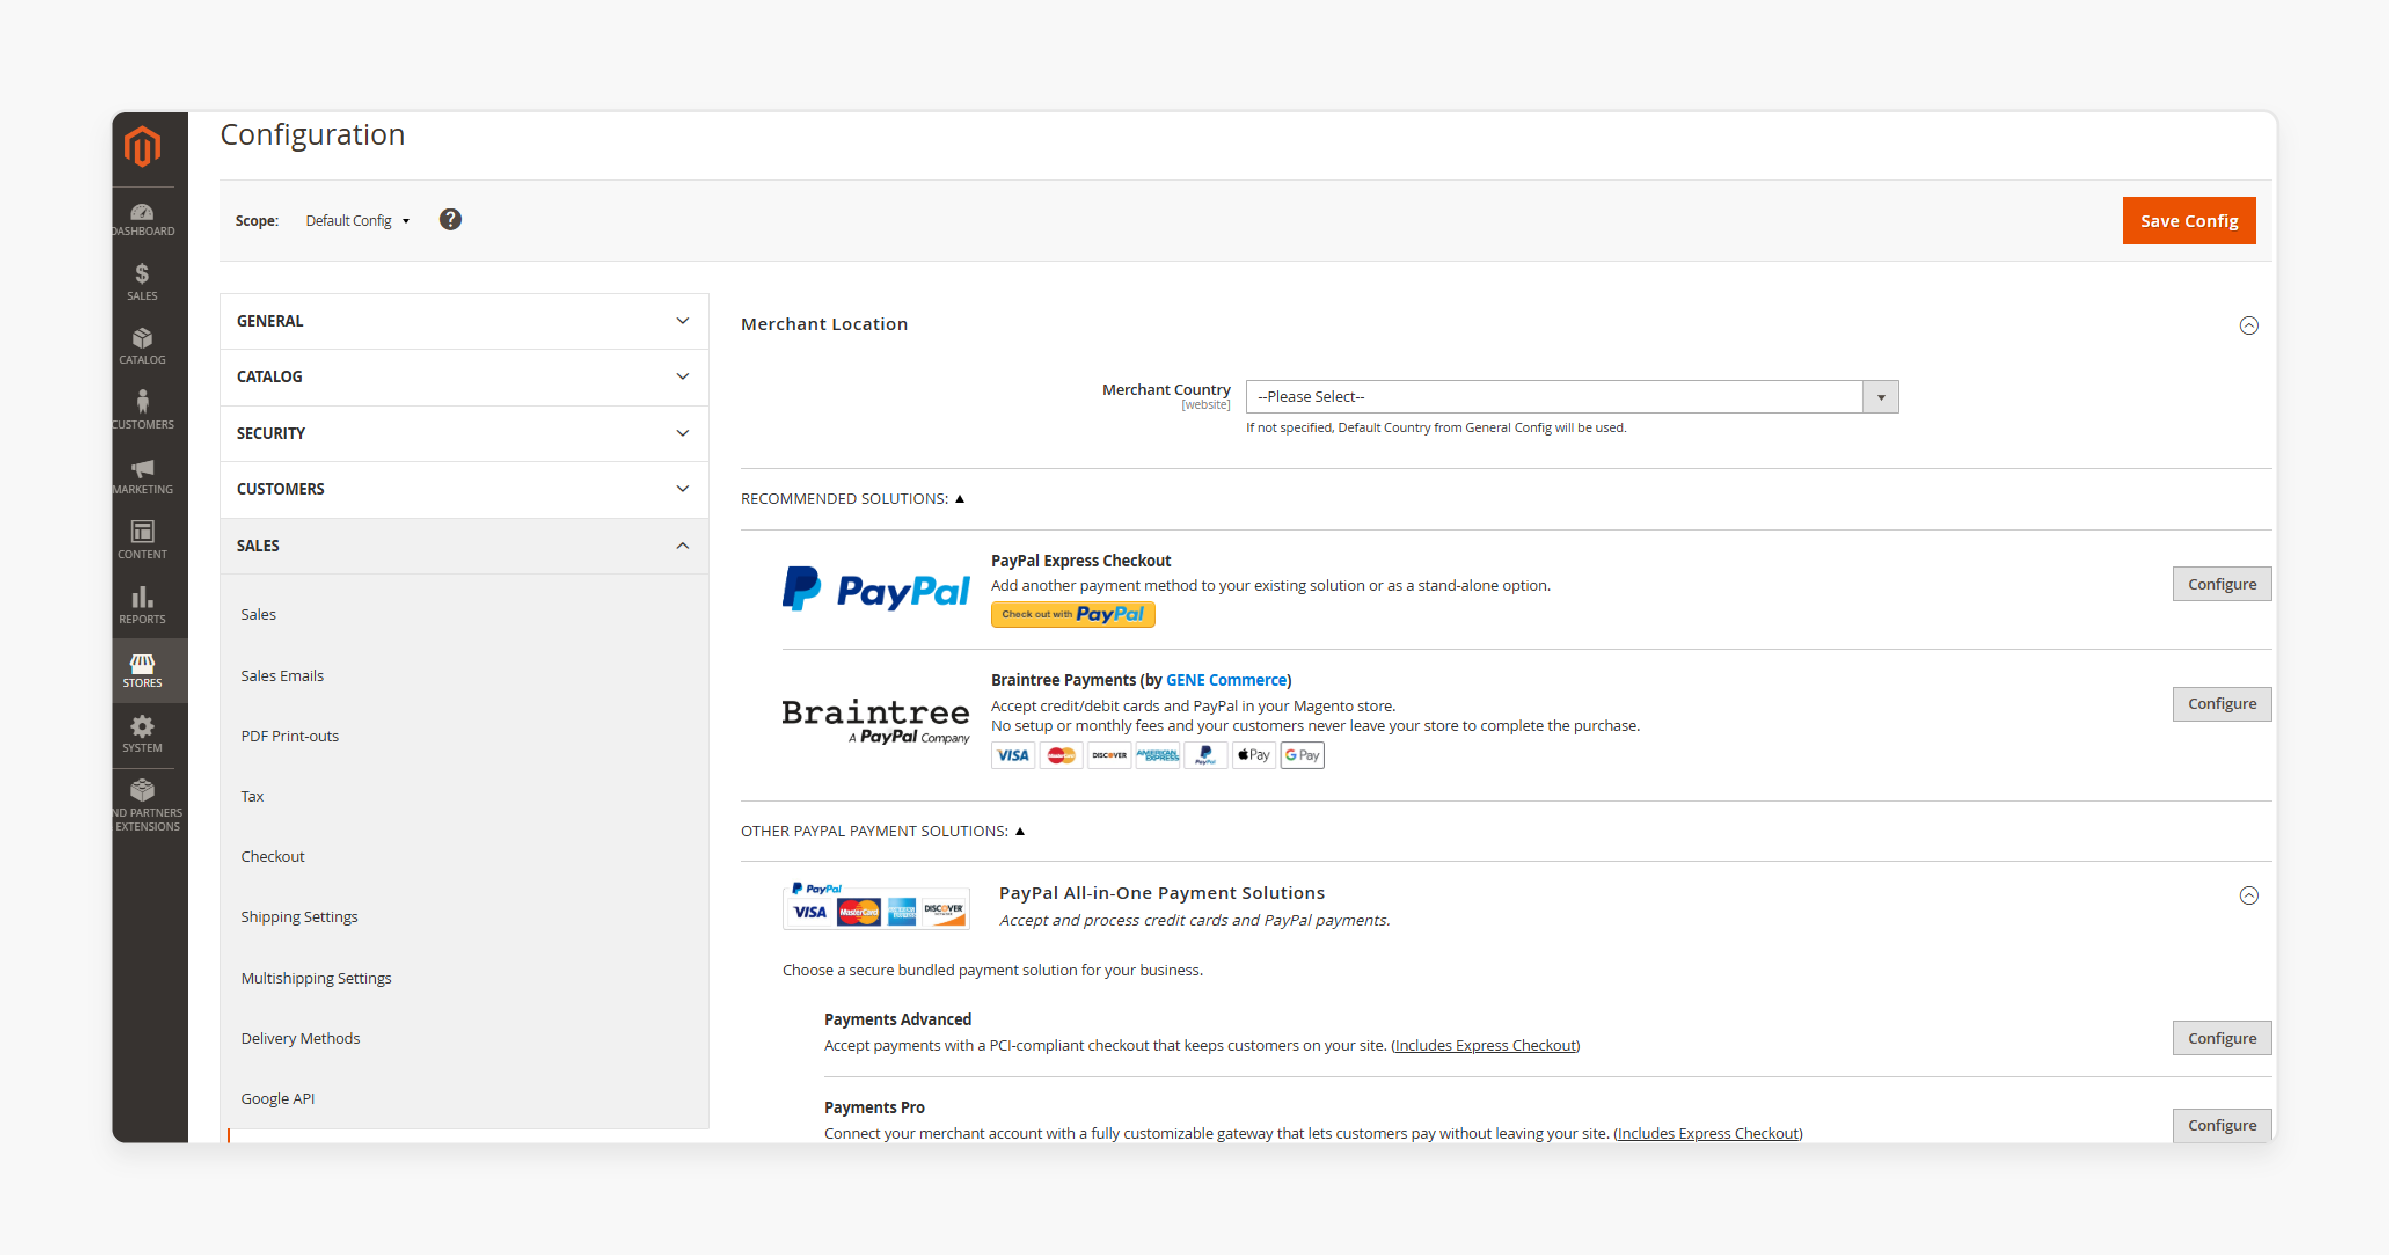Click the Apple Pay icon
Viewport: 2389px width, 1255px height.
1254,755
